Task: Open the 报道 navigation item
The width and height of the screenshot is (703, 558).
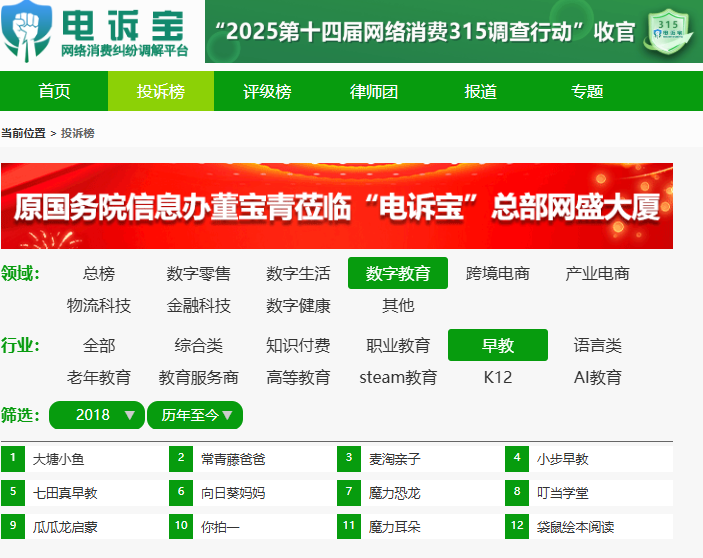Action: coord(480,91)
